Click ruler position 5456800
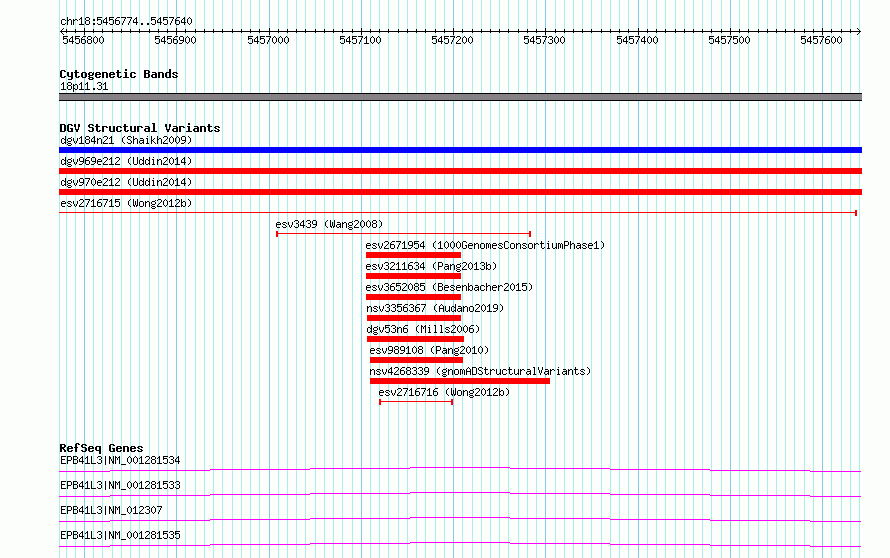This screenshot has width=890, height=558. [83, 40]
